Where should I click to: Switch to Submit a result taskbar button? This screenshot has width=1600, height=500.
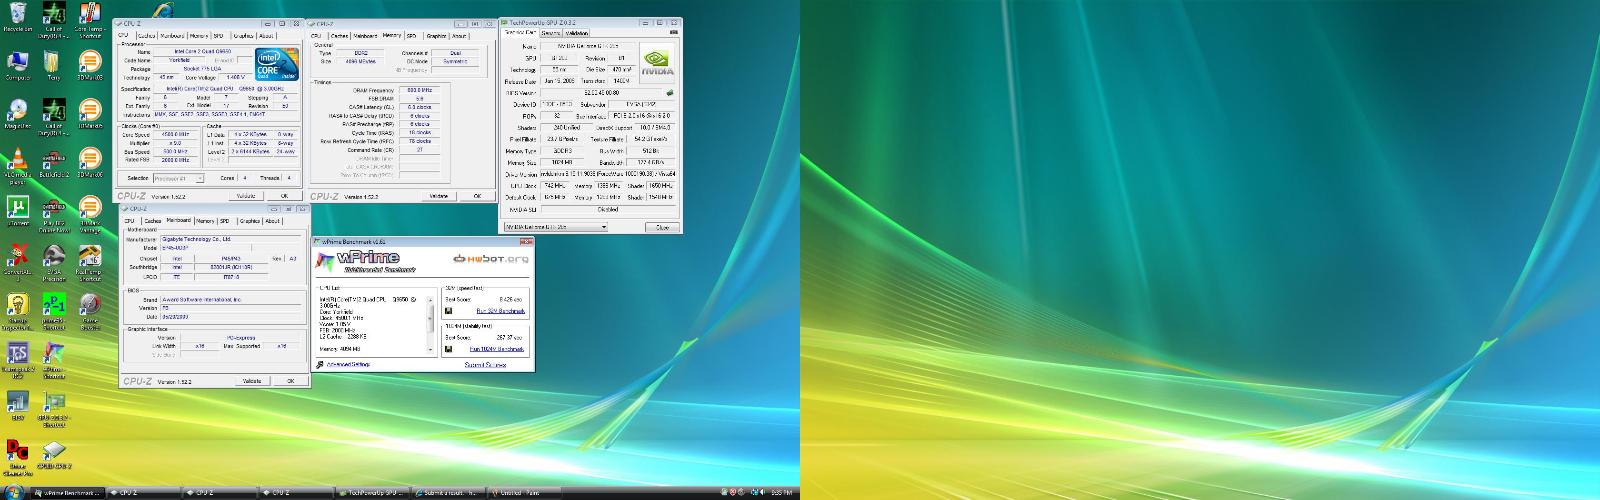tap(447, 493)
